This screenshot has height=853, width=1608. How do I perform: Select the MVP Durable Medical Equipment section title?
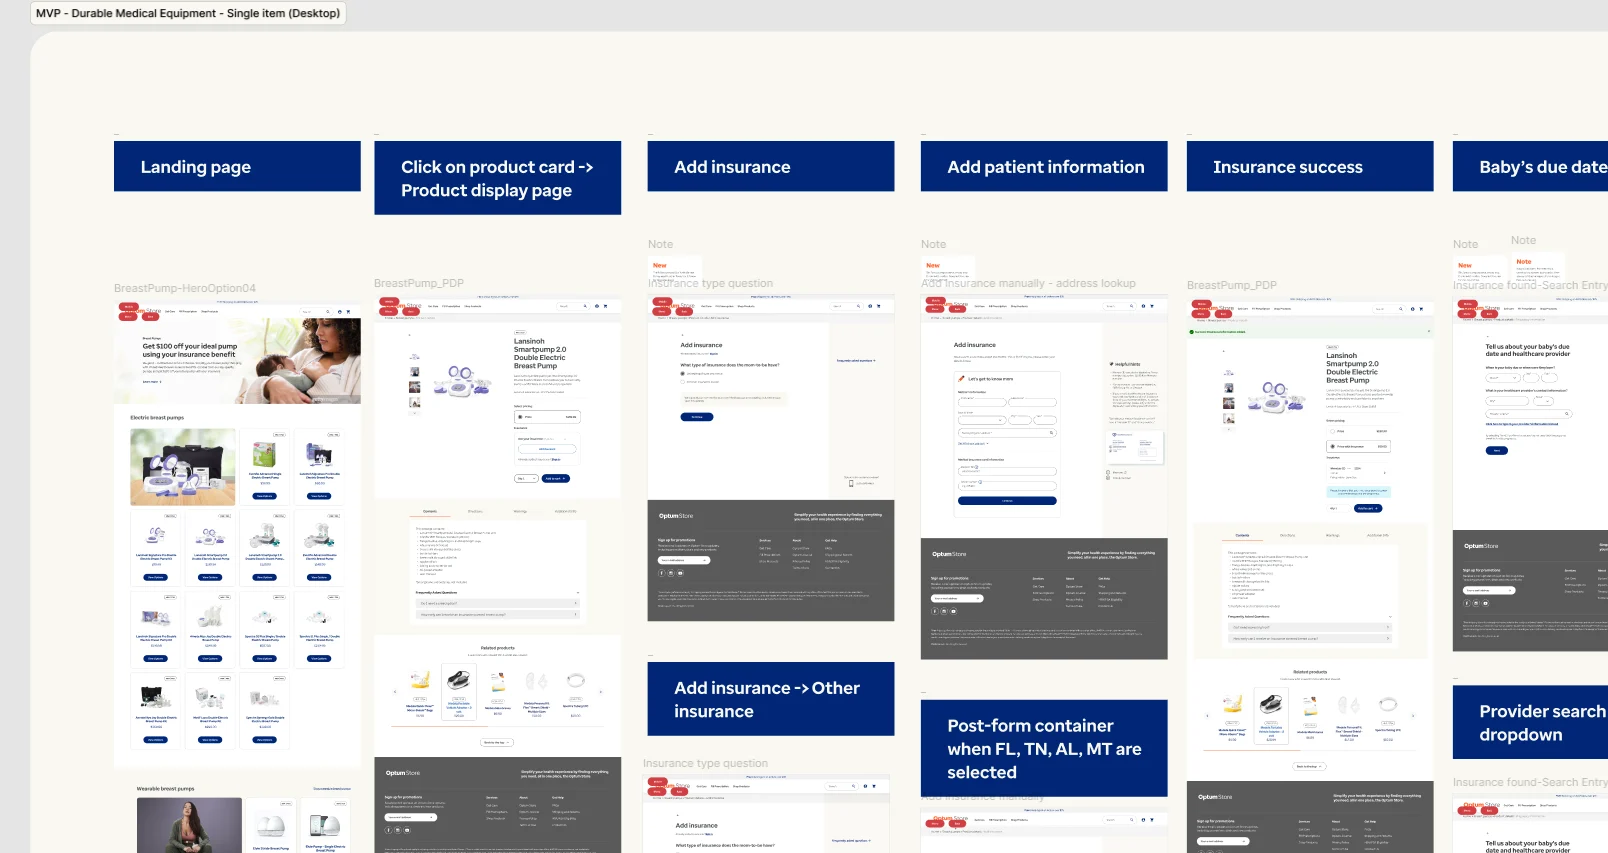tap(188, 13)
